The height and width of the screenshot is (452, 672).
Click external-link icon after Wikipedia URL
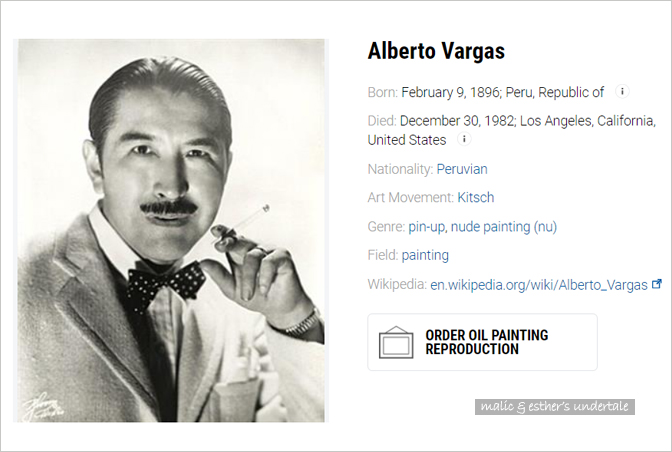pos(657,284)
